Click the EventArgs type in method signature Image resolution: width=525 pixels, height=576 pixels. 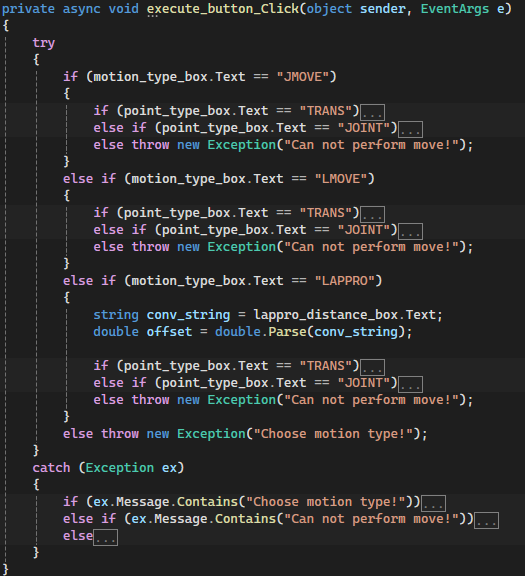click(x=455, y=9)
